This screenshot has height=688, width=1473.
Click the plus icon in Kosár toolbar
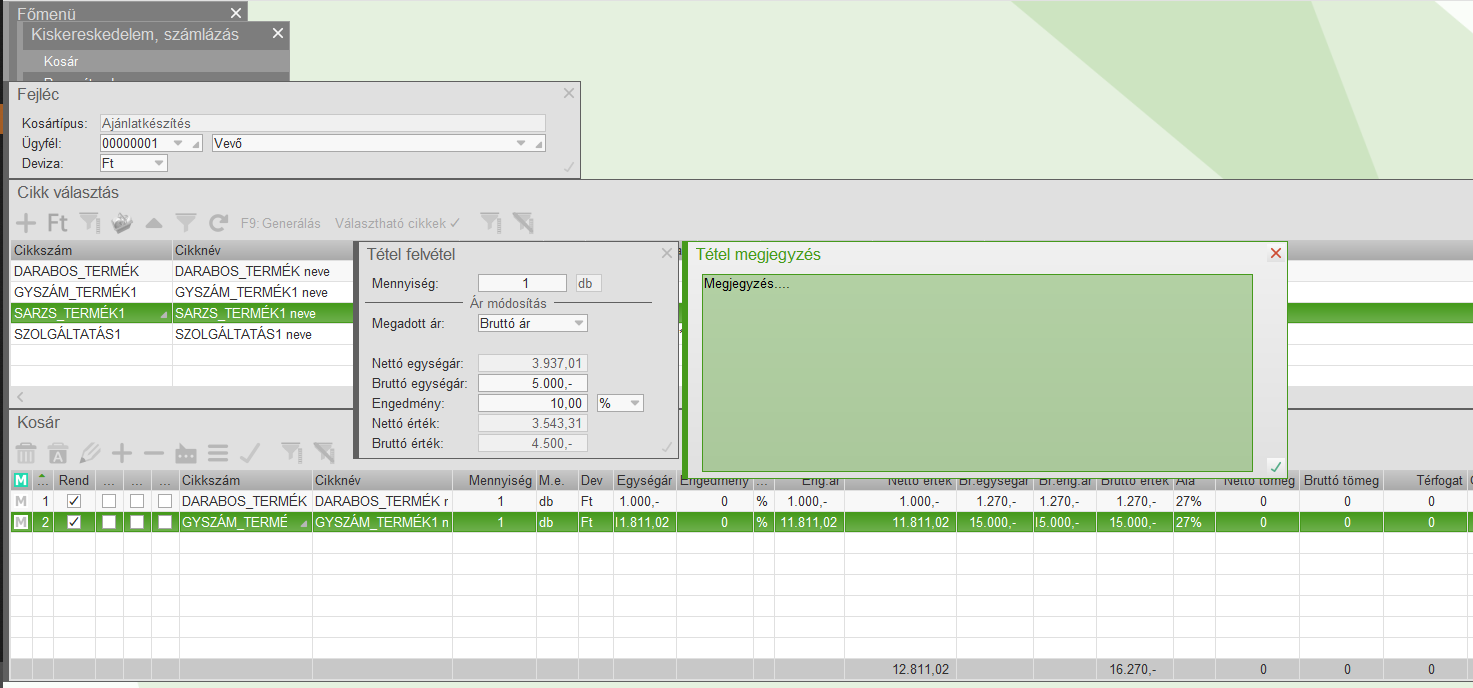(x=122, y=453)
